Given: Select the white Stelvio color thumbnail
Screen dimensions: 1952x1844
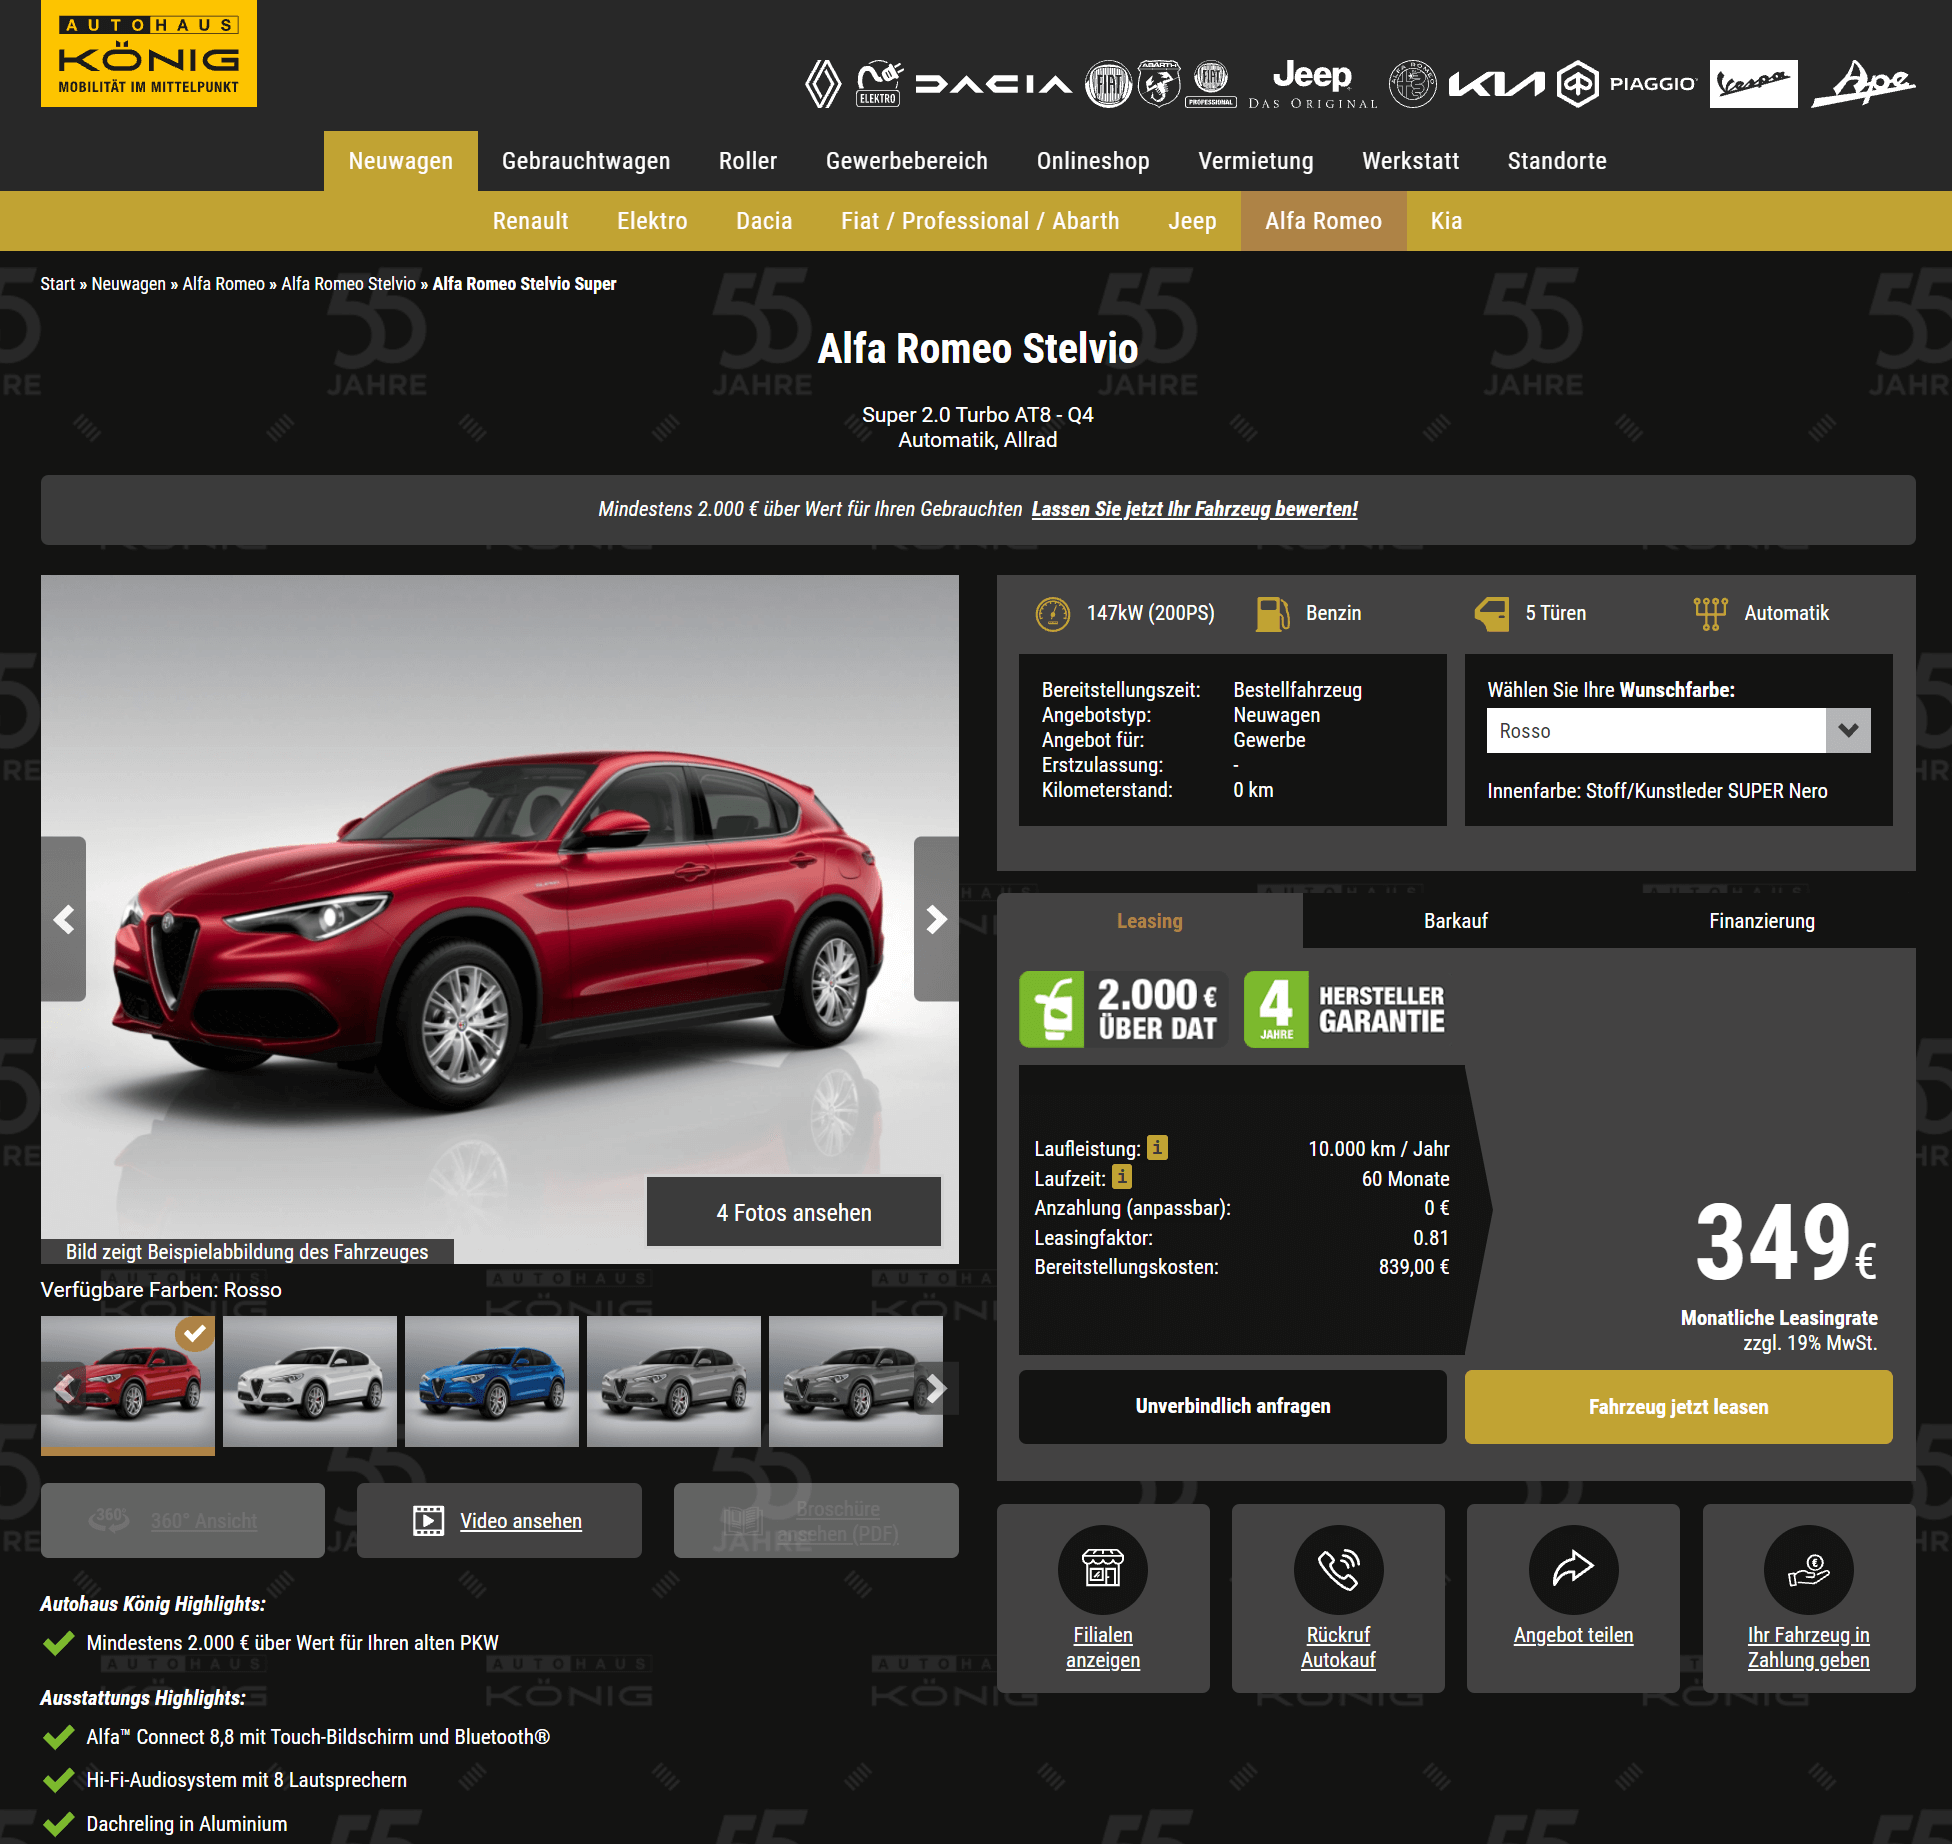Looking at the screenshot, I should [310, 1382].
